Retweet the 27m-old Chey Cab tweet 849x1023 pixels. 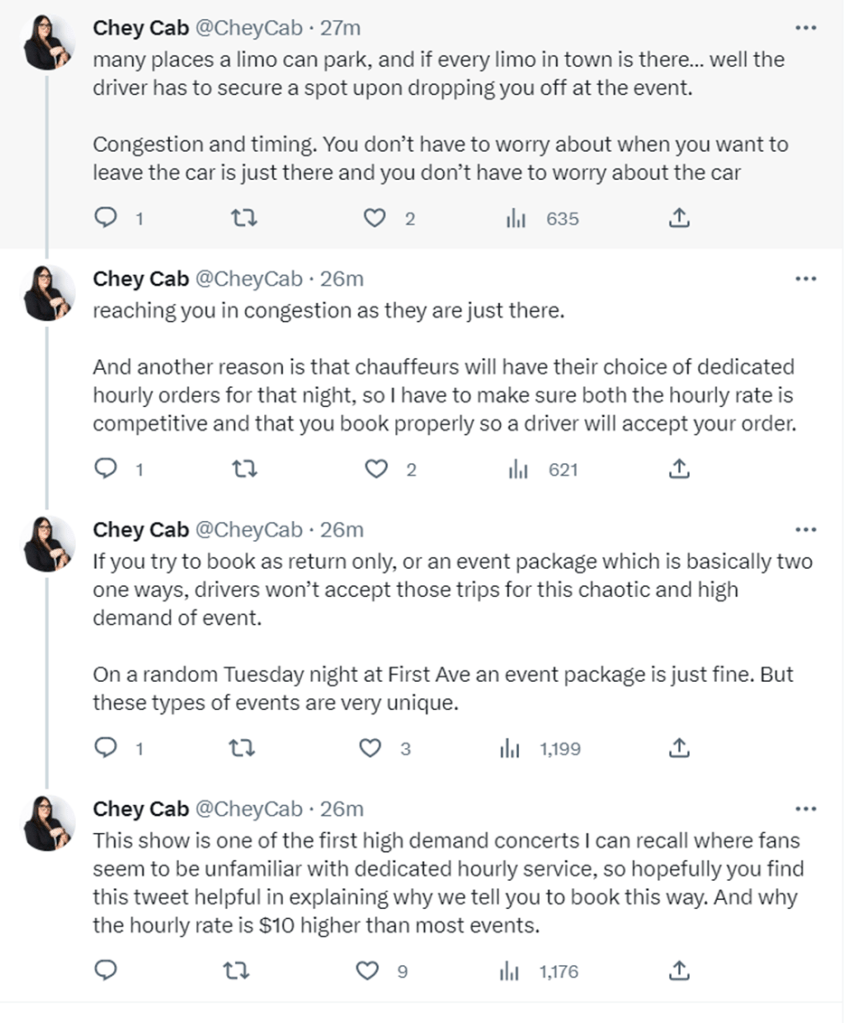pos(243,218)
